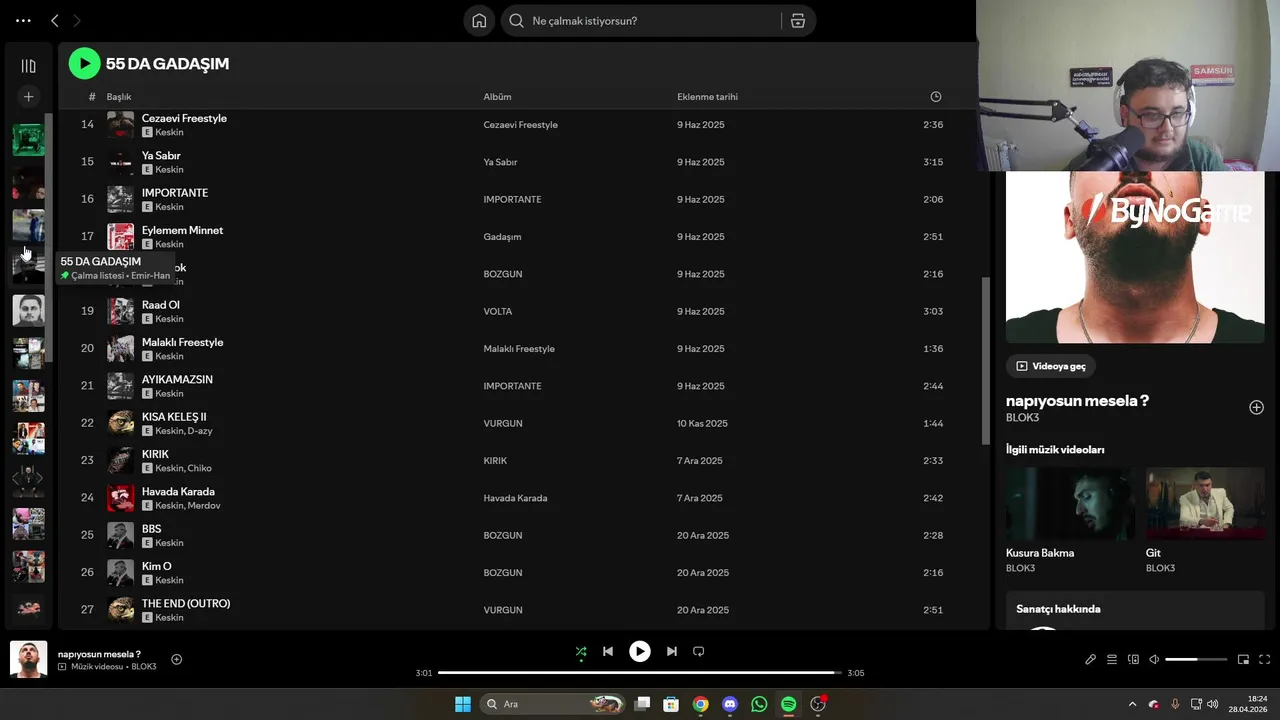
Task: Click the now playing cover thumbnail
Action: [x=28, y=659]
